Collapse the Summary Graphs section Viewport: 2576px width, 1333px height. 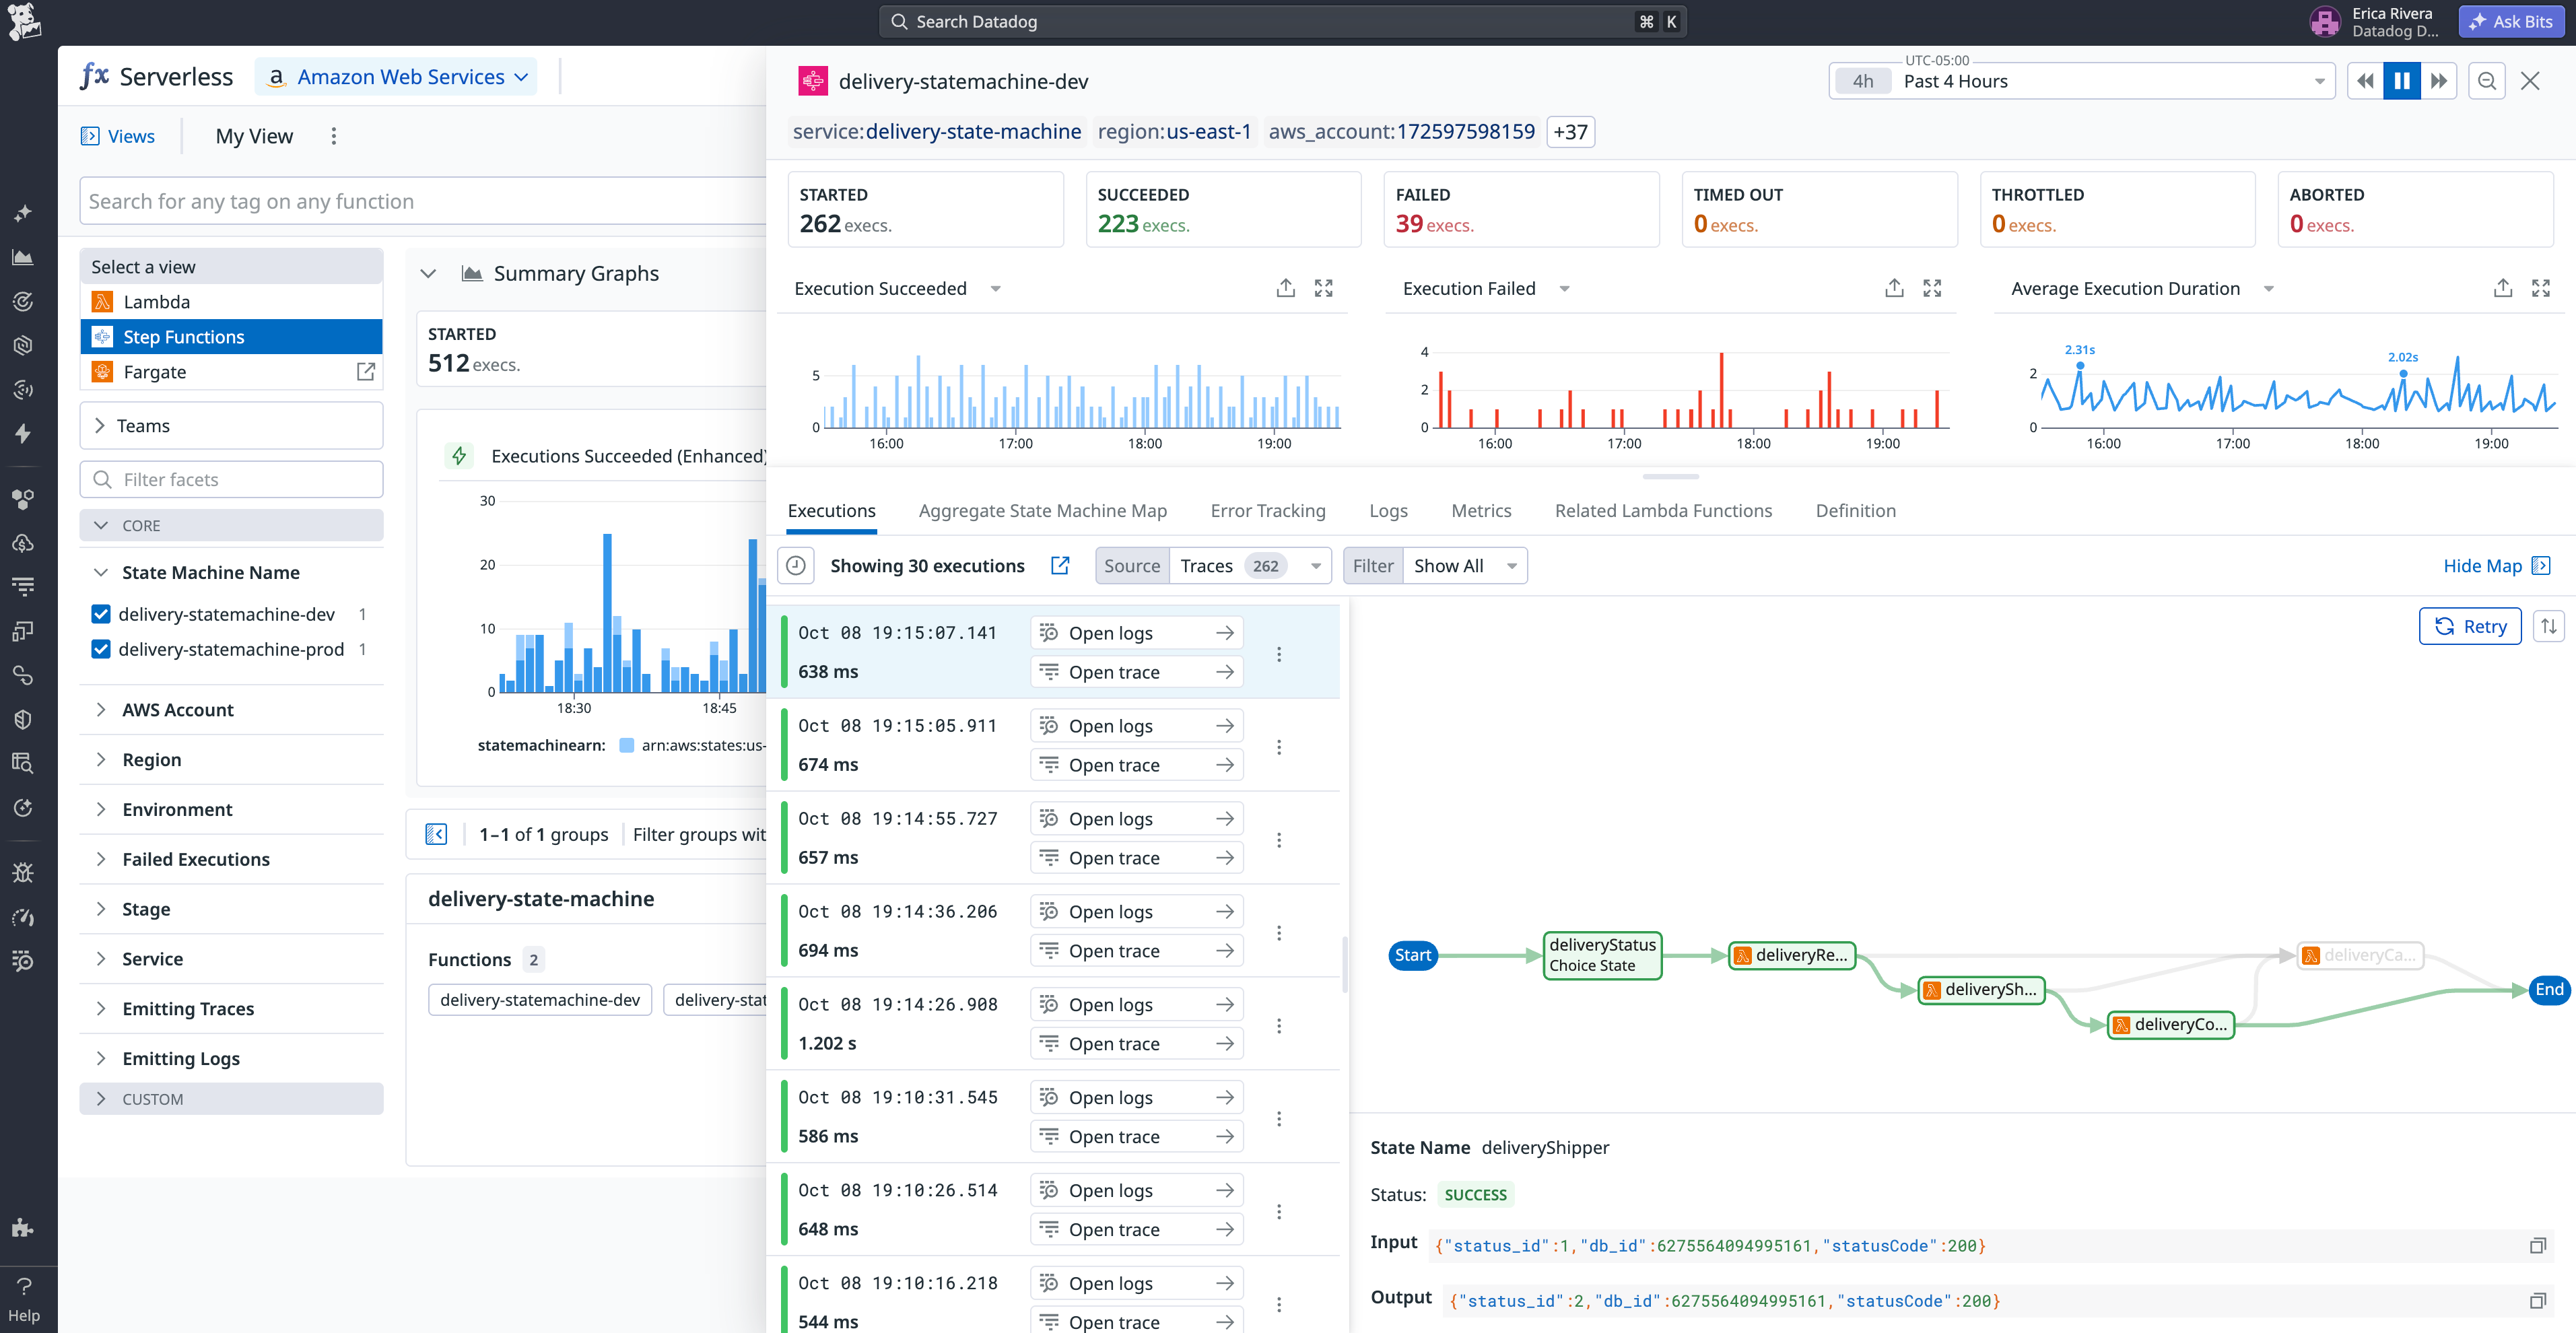[x=428, y=273]
